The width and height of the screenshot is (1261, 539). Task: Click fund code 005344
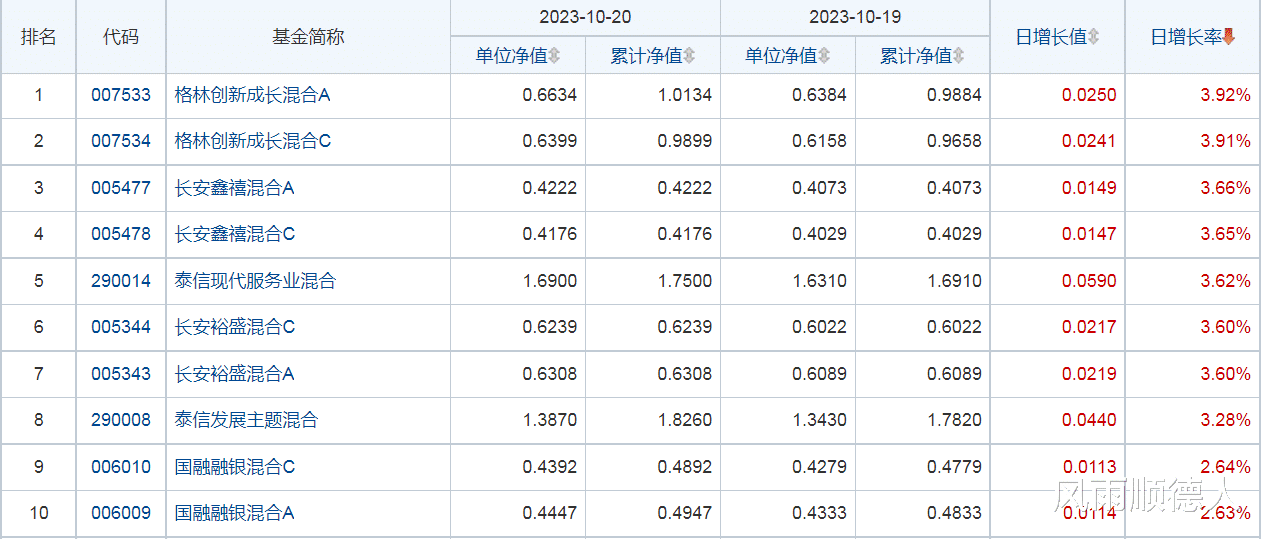click(x=121, y=327)
